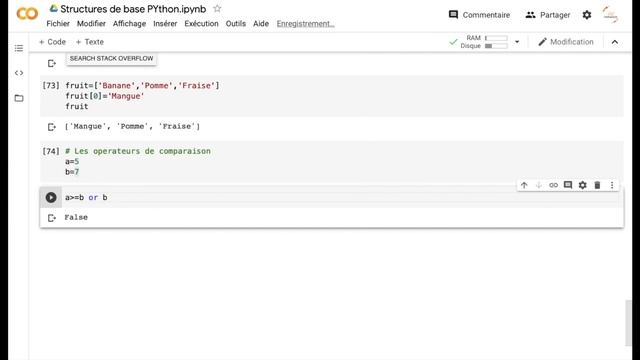Open the Google Drive icon beside notebook title
The image size is (640, 360).
(53, 8)
